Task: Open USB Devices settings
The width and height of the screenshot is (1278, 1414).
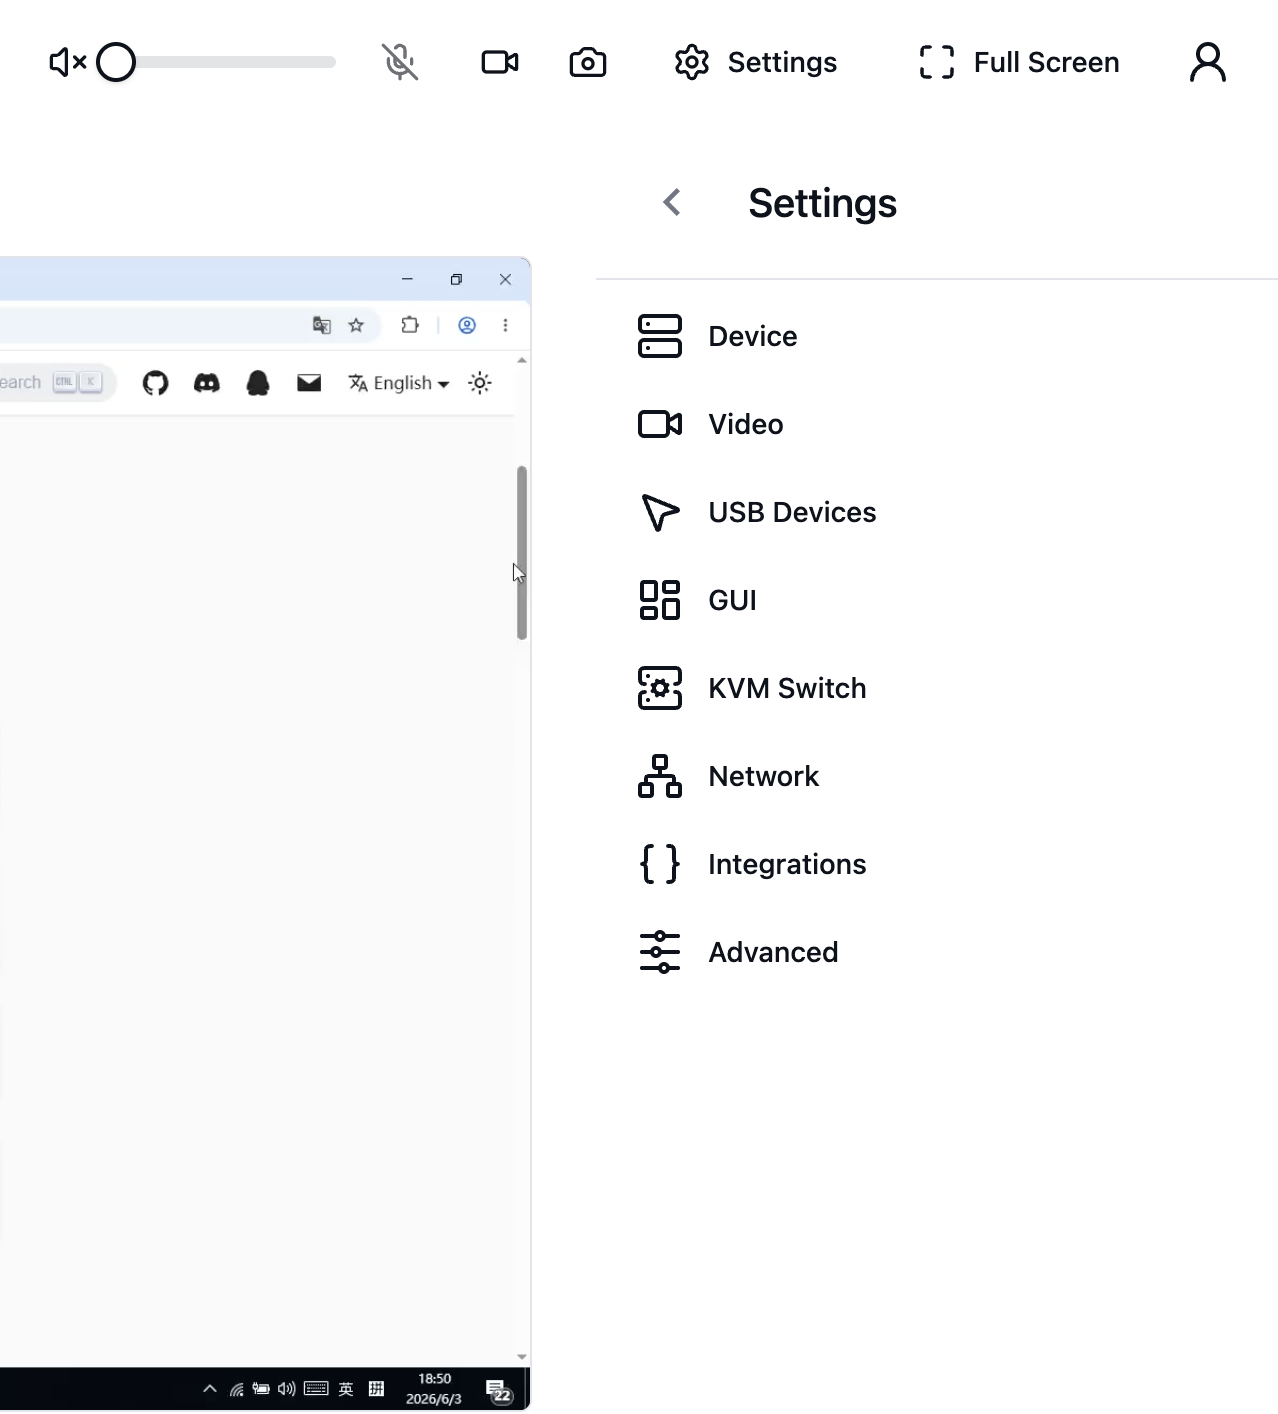Action: coord(757,512)
